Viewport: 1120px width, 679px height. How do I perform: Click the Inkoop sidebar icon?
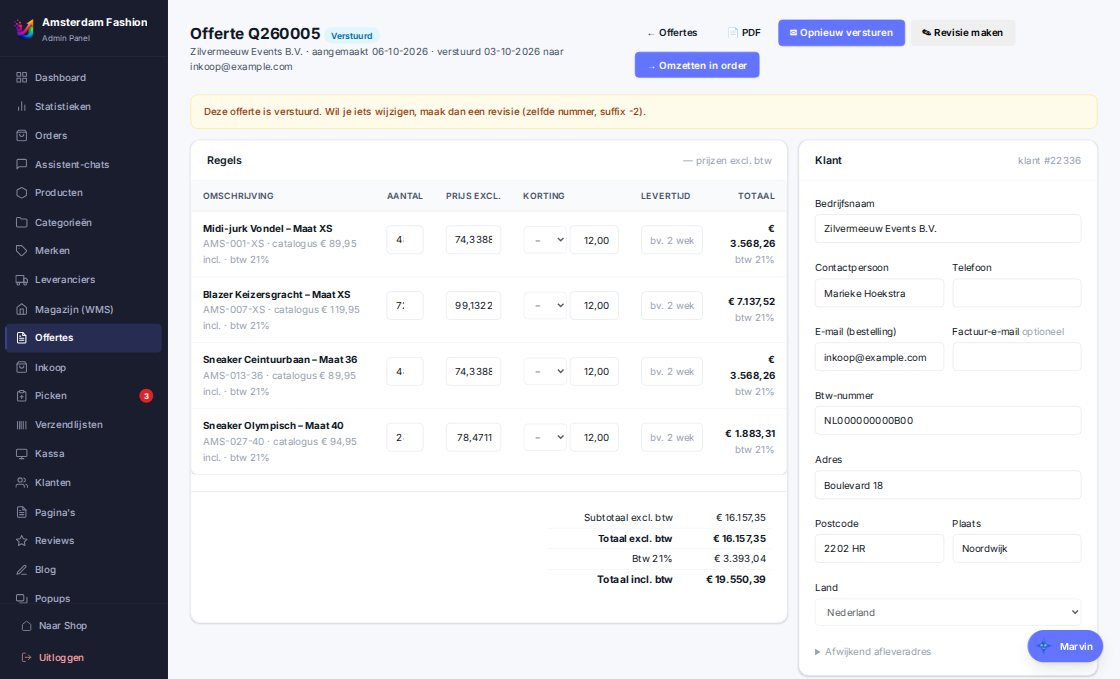21,367
